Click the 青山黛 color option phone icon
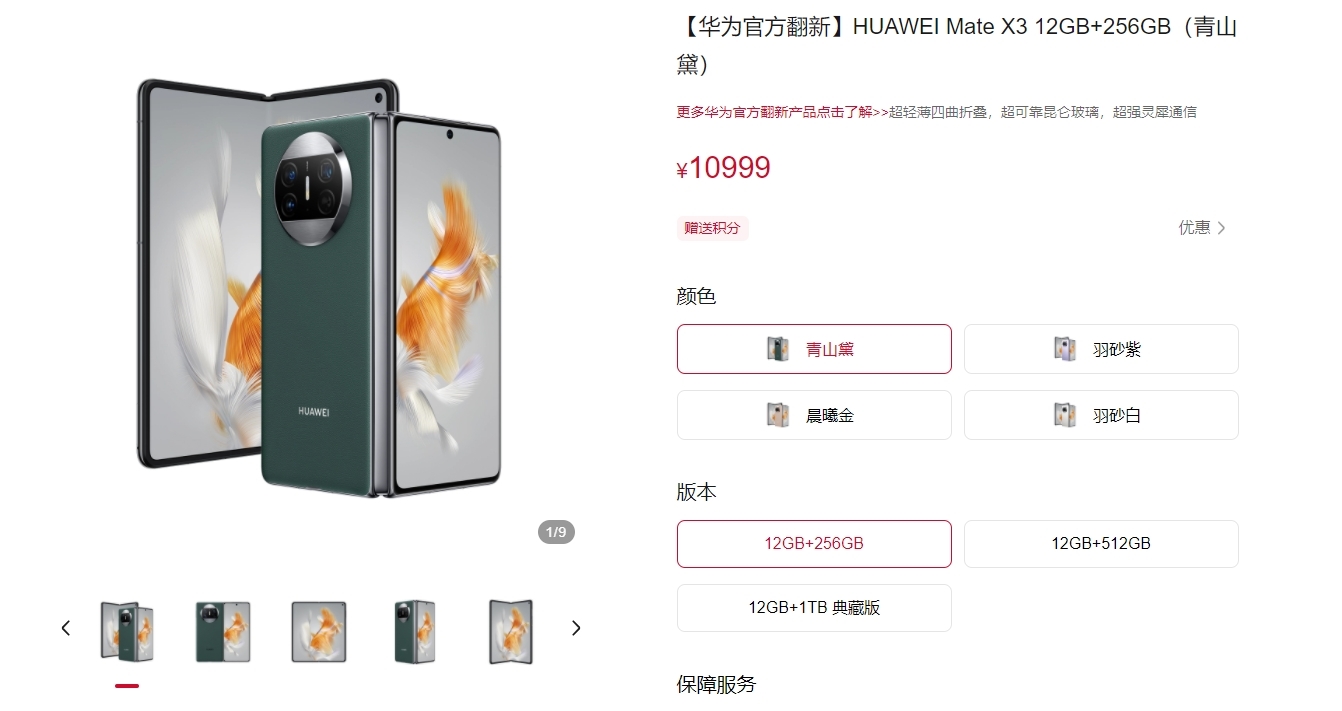The image size is (1342, 711). point(778,349)
